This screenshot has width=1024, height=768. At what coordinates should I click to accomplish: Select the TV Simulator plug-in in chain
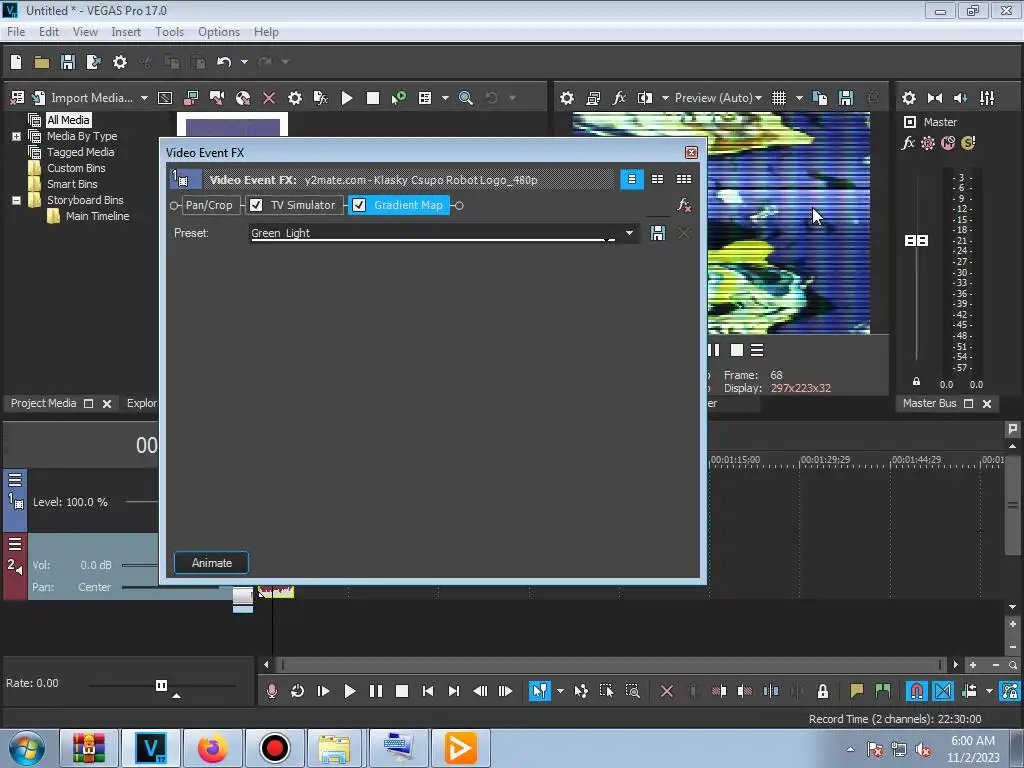[x=302, y=205]
